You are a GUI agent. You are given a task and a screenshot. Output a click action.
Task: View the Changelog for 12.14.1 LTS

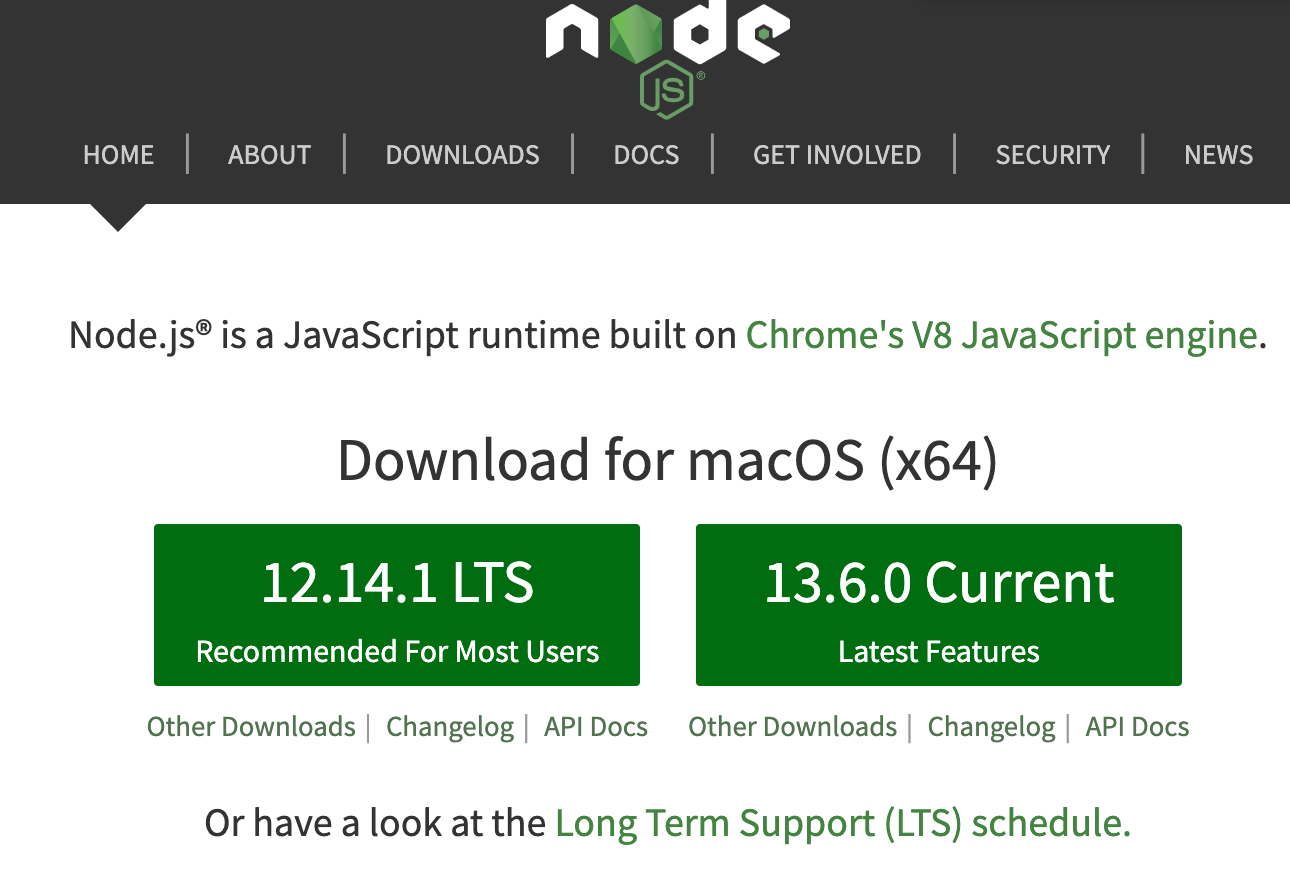[450, 727]
